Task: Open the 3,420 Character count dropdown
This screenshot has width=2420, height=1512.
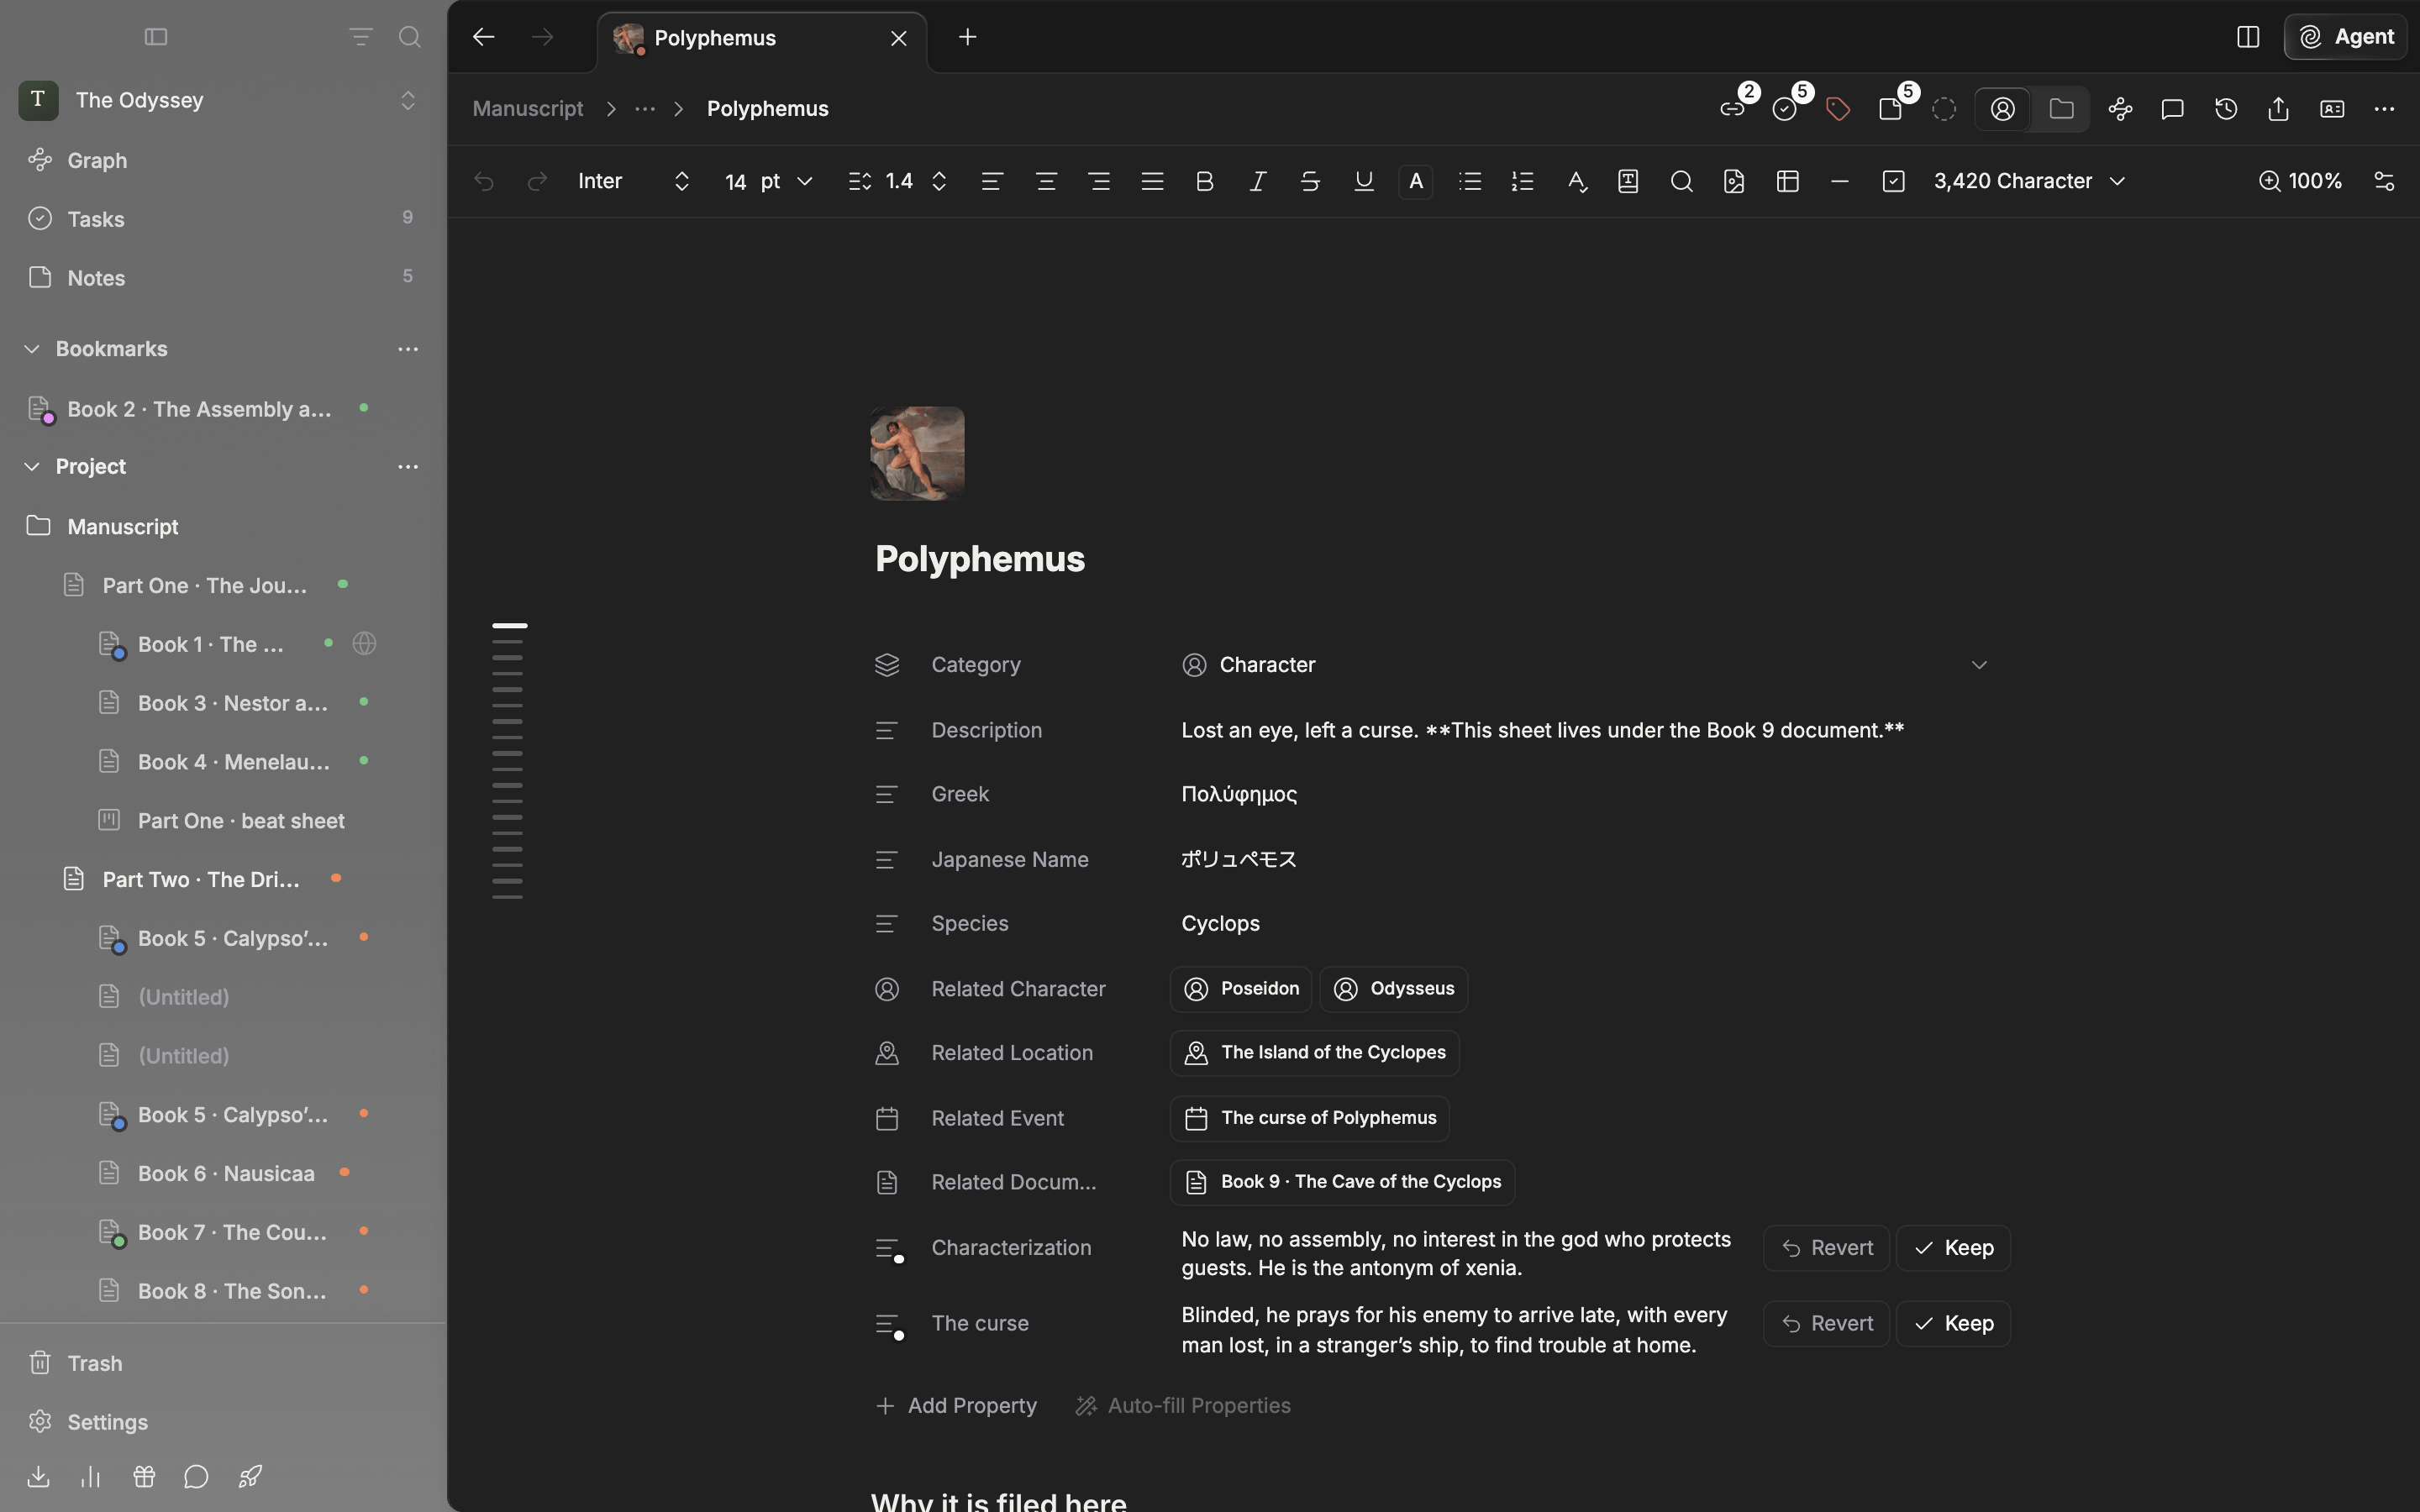Action: coord(2029,181)
